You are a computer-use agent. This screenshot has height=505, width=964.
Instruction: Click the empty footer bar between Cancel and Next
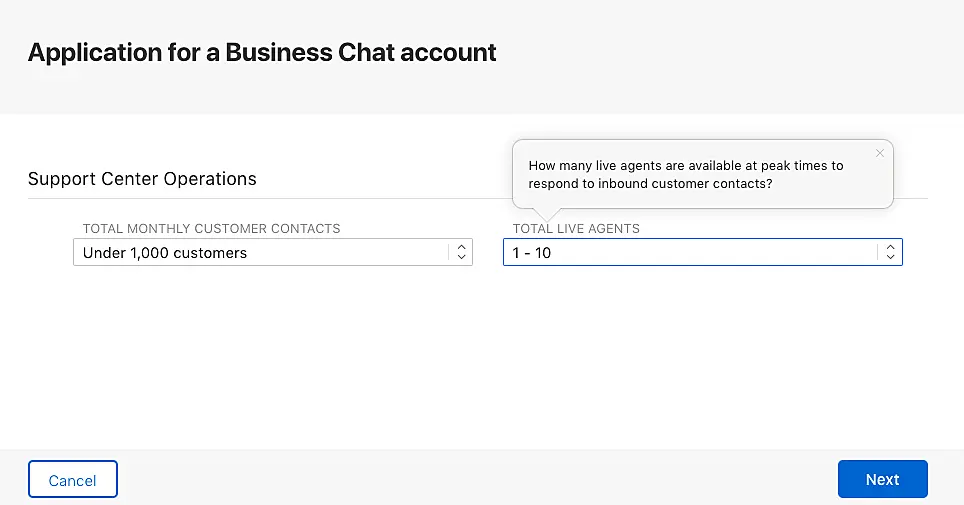pos(480,478)
